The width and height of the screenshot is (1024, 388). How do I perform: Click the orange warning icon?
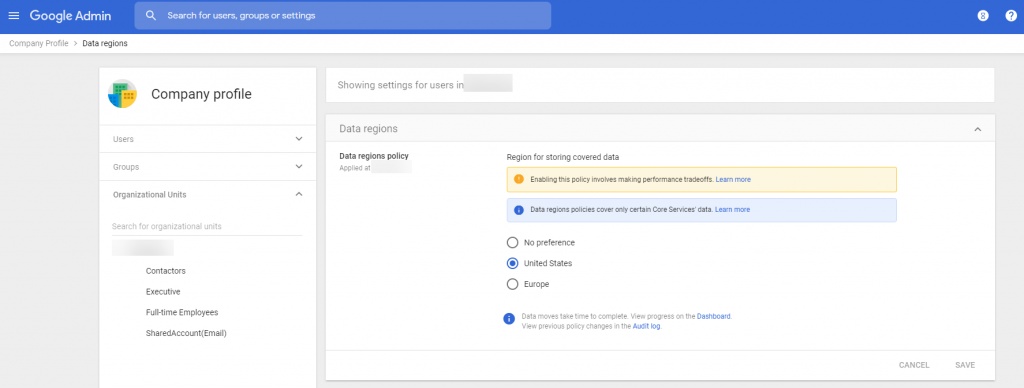(519, 179)
